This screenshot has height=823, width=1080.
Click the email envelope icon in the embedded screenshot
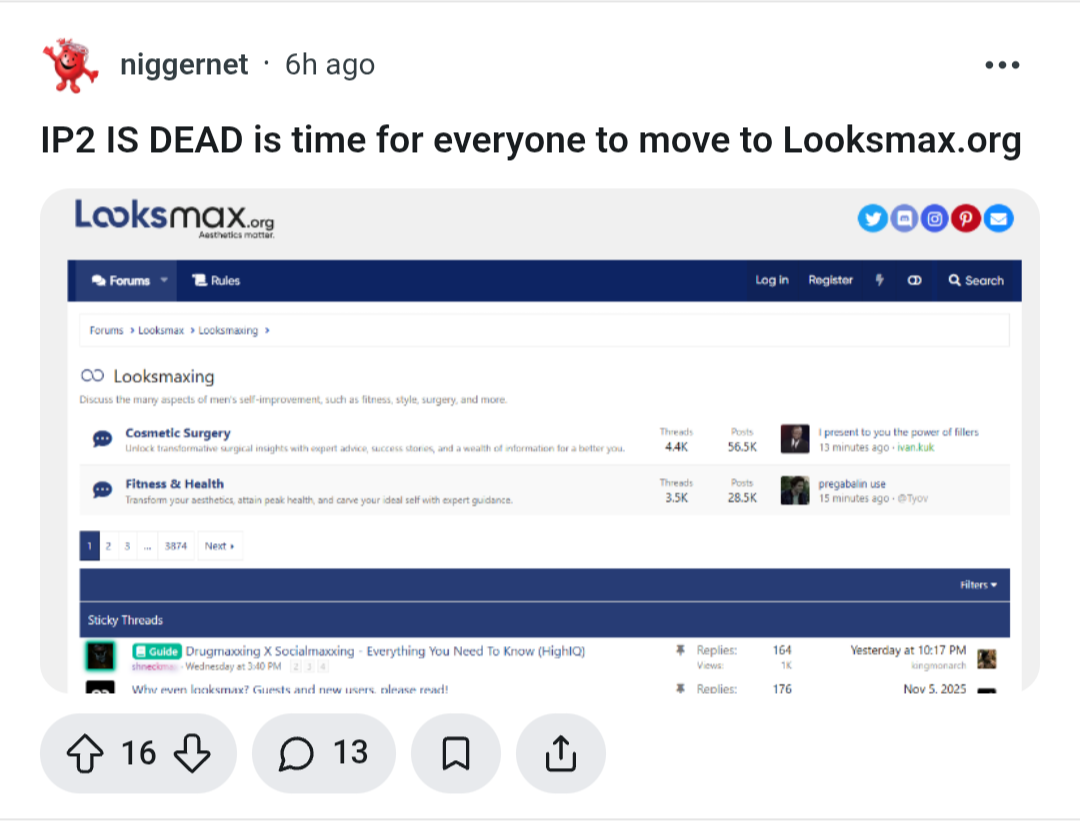click(x=998, y=218)
